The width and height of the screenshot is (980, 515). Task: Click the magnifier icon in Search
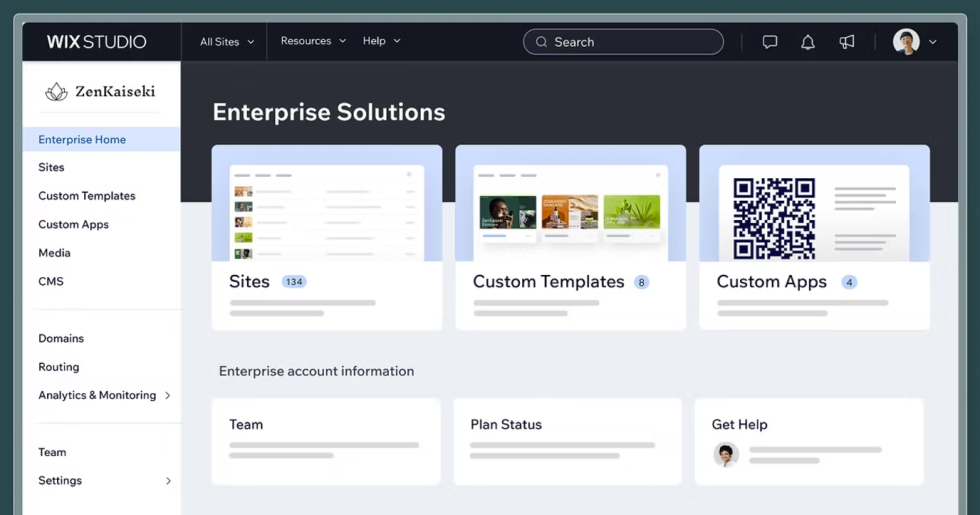click(x=541, y=42)
